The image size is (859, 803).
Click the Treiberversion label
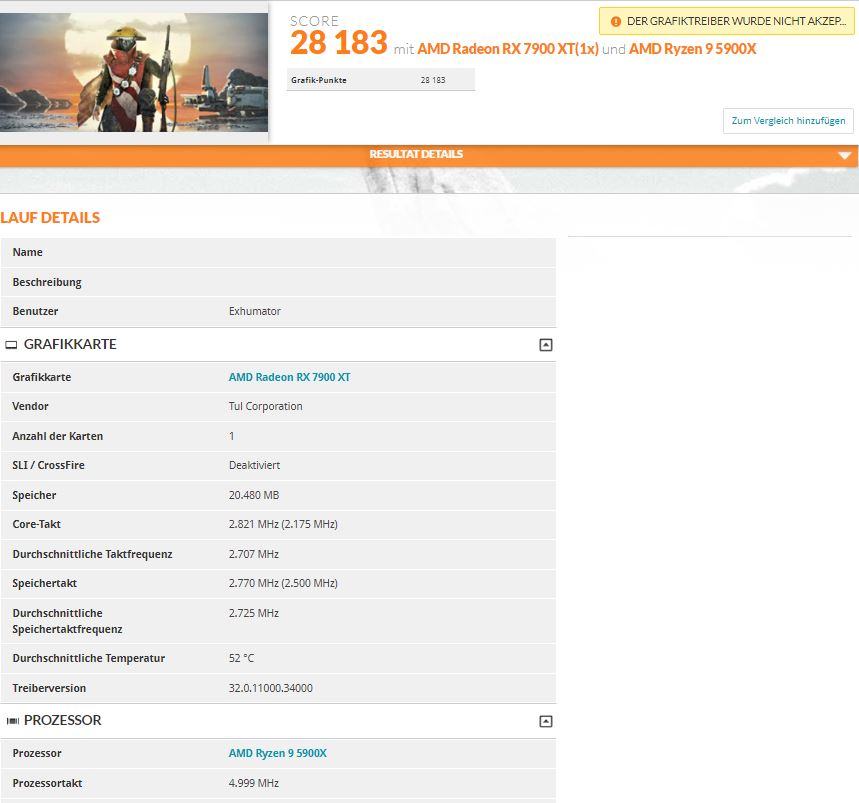click(49, 688)
